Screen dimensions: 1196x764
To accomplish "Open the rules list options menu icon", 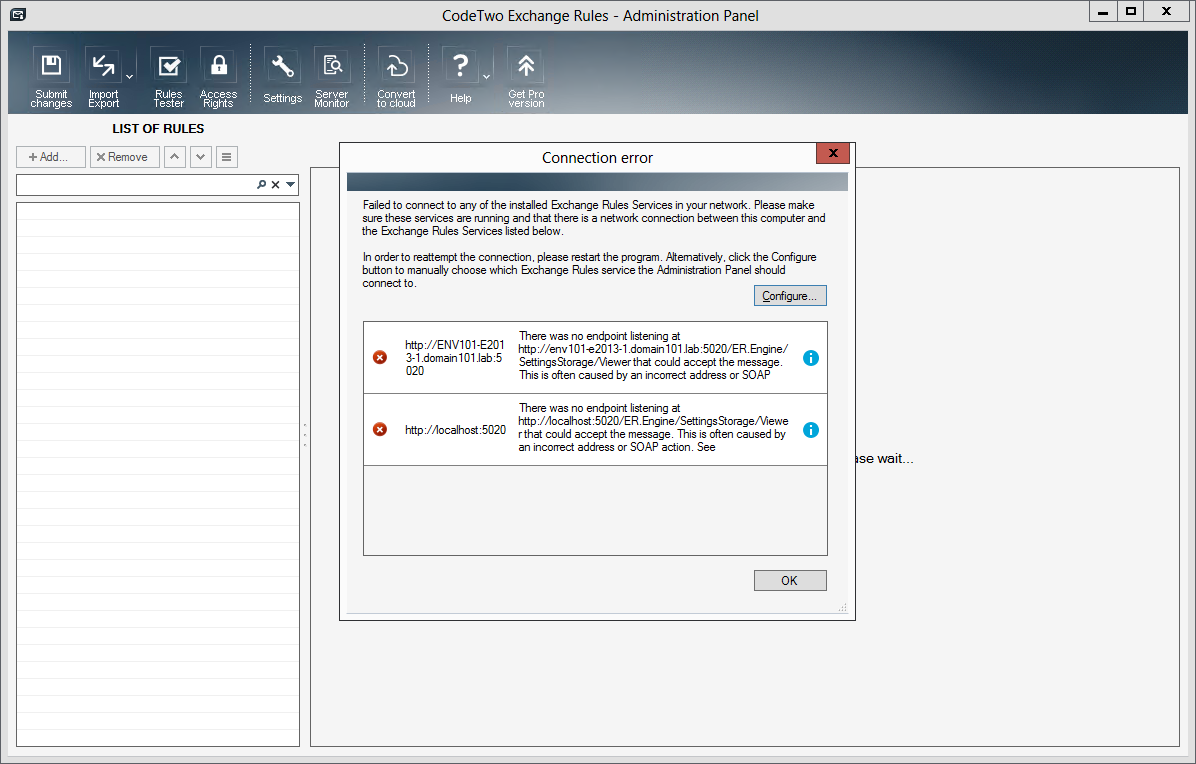I will click(x=227, y=157).
